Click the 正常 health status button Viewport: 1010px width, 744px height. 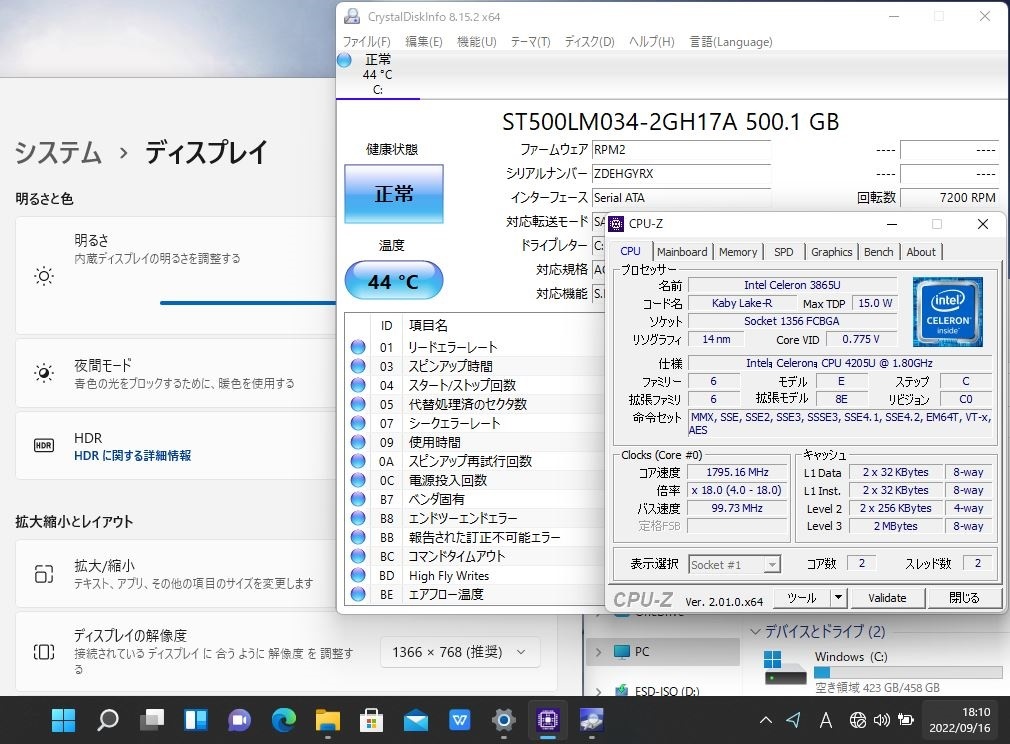click(x=394, y=194)
